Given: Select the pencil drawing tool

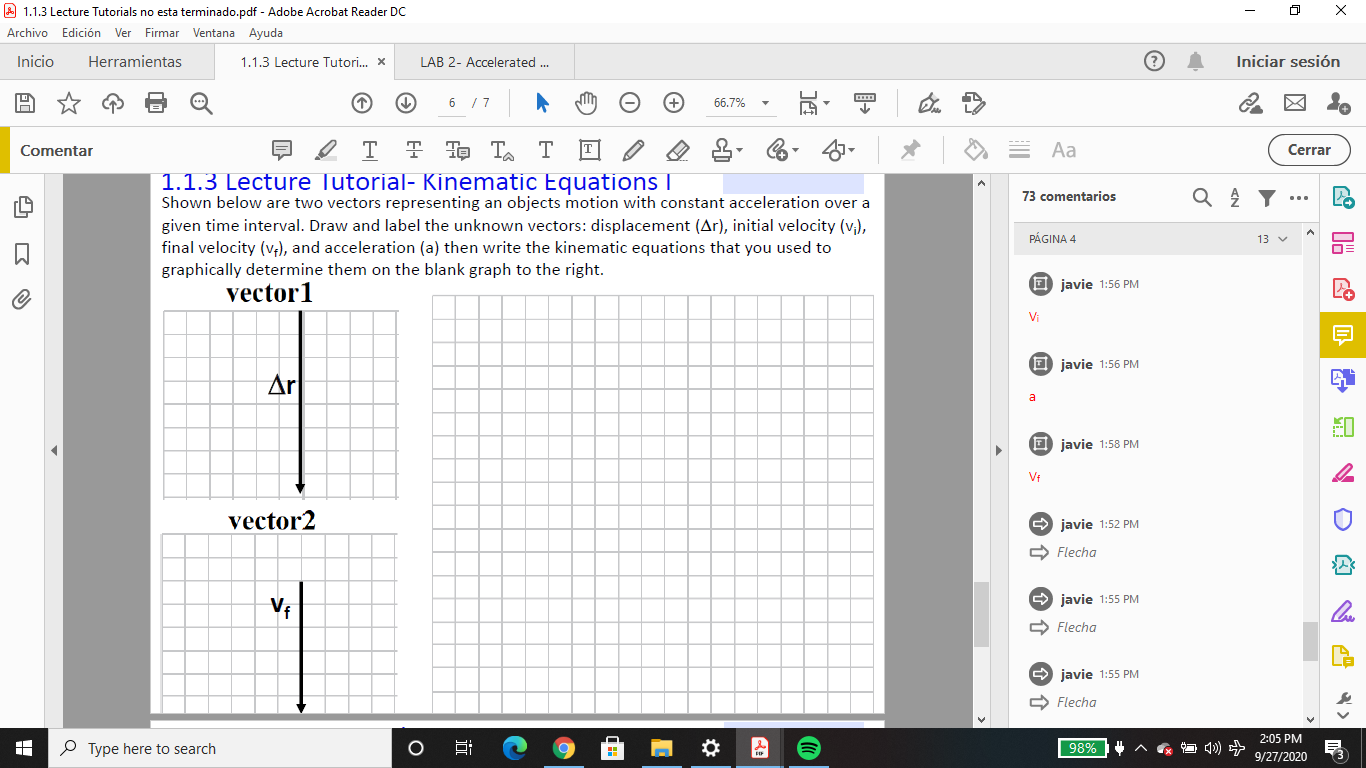Looking at the screenshot, I should [x=633, y=150].
